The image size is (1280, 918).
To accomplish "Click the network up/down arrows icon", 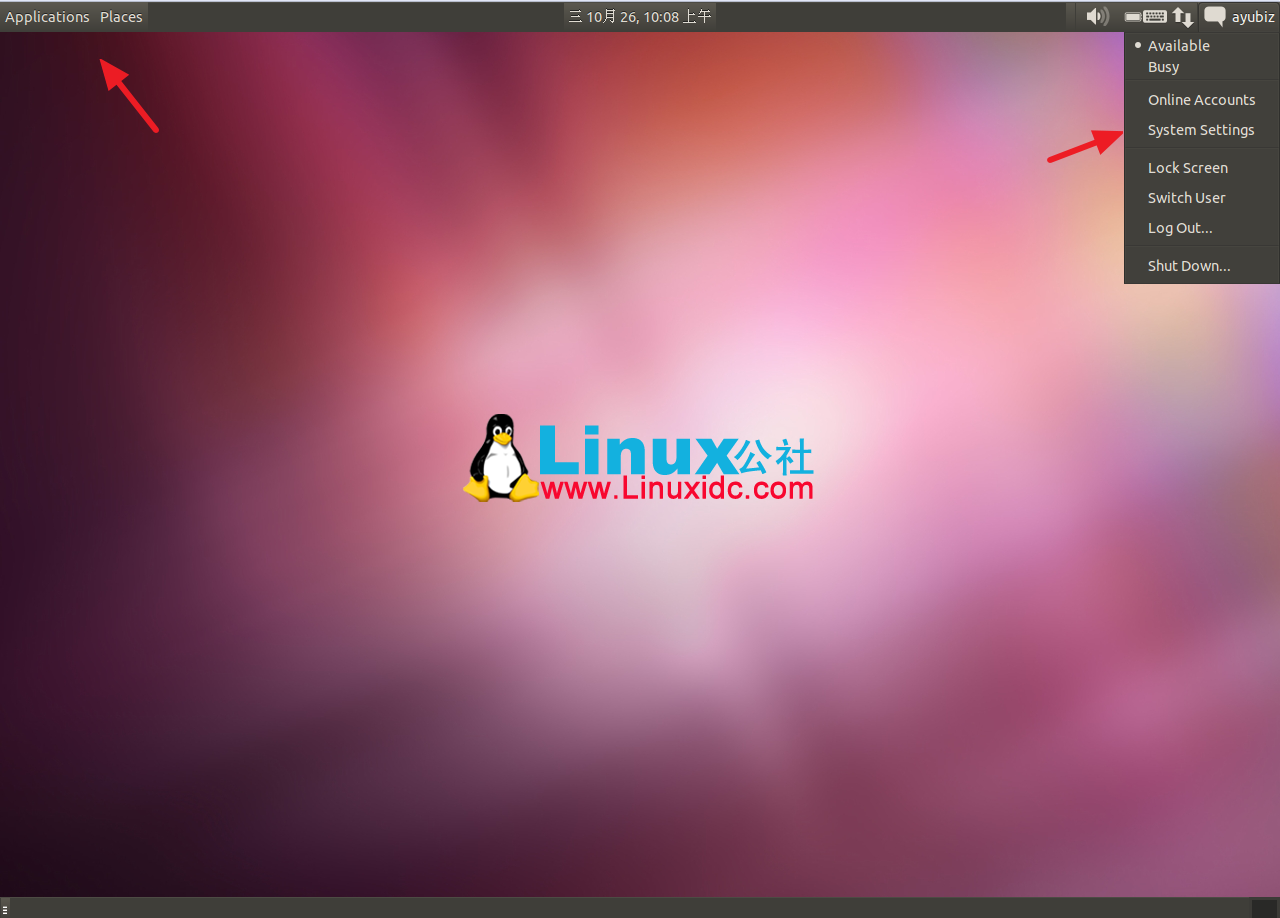I will [1183, 16].
